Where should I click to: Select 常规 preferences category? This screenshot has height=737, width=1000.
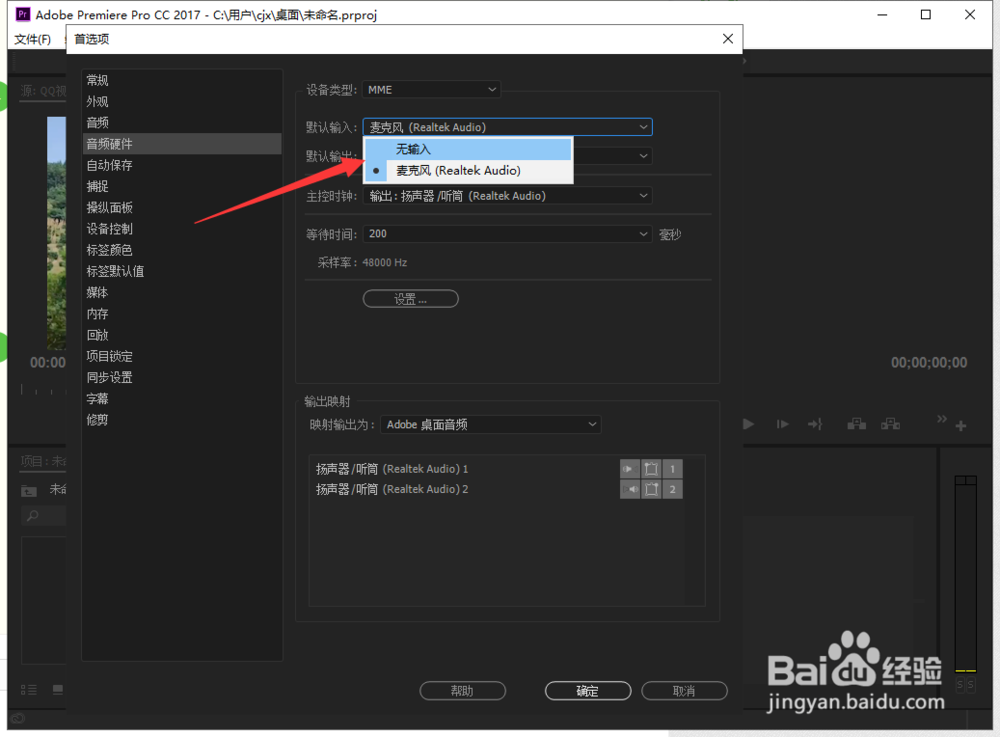(182, 80)
